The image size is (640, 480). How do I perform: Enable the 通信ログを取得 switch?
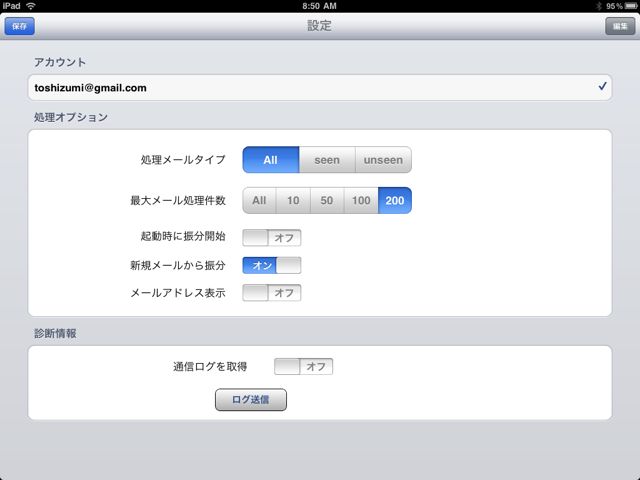[x=303, y=366]
